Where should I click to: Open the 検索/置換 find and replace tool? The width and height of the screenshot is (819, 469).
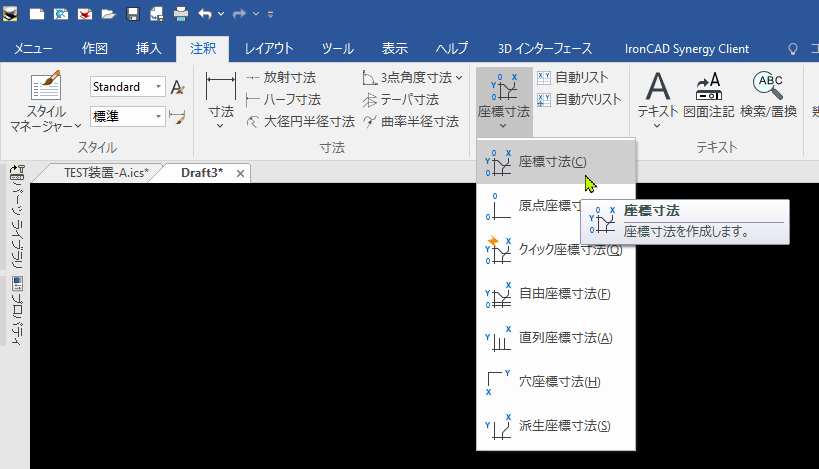click(x=768, y=95)
